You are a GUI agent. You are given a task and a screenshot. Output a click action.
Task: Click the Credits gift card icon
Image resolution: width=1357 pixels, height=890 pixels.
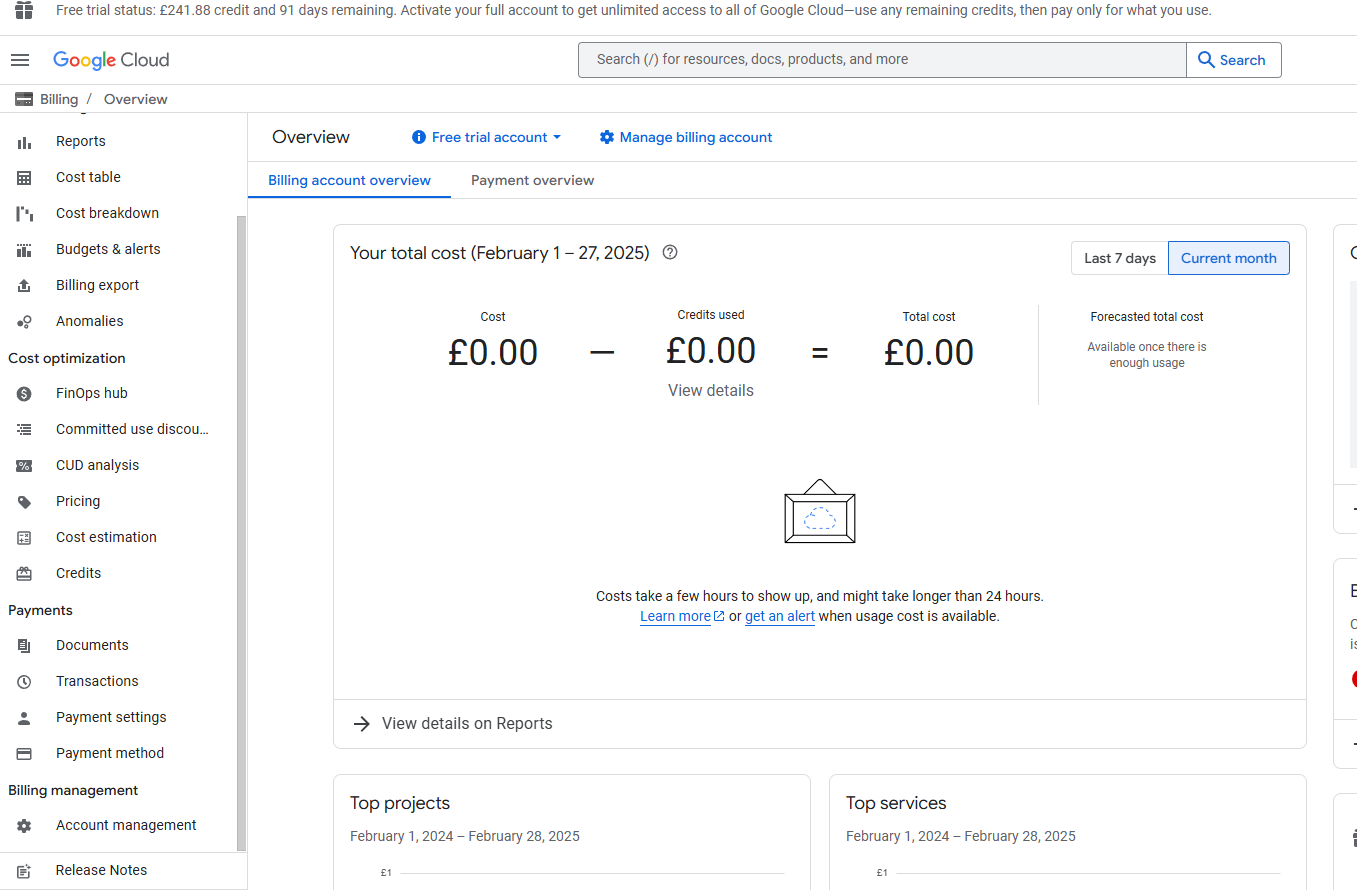24,574
